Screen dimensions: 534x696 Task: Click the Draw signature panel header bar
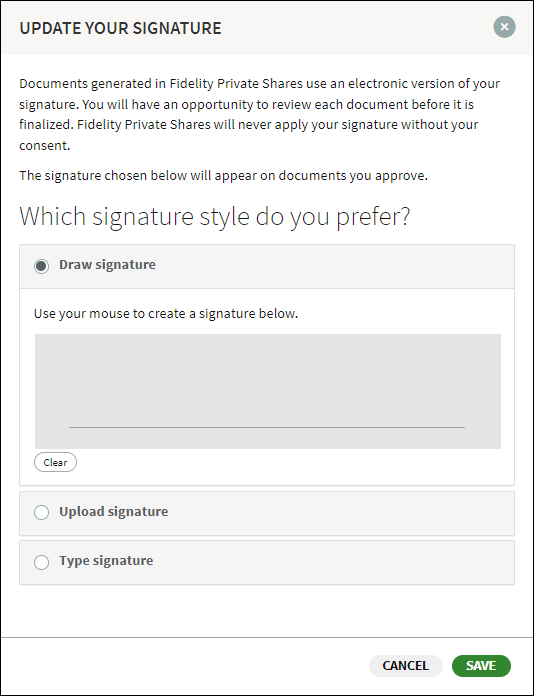267,266
